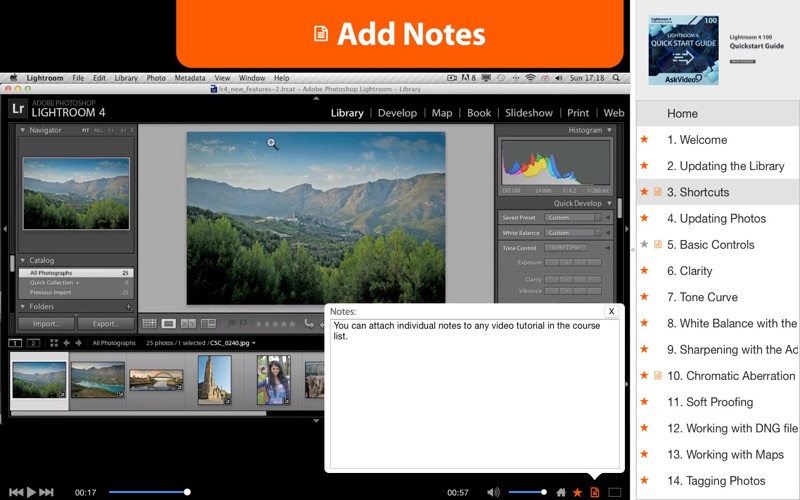
Task: Click the Auto Tone button
Action: pos(565,247)
